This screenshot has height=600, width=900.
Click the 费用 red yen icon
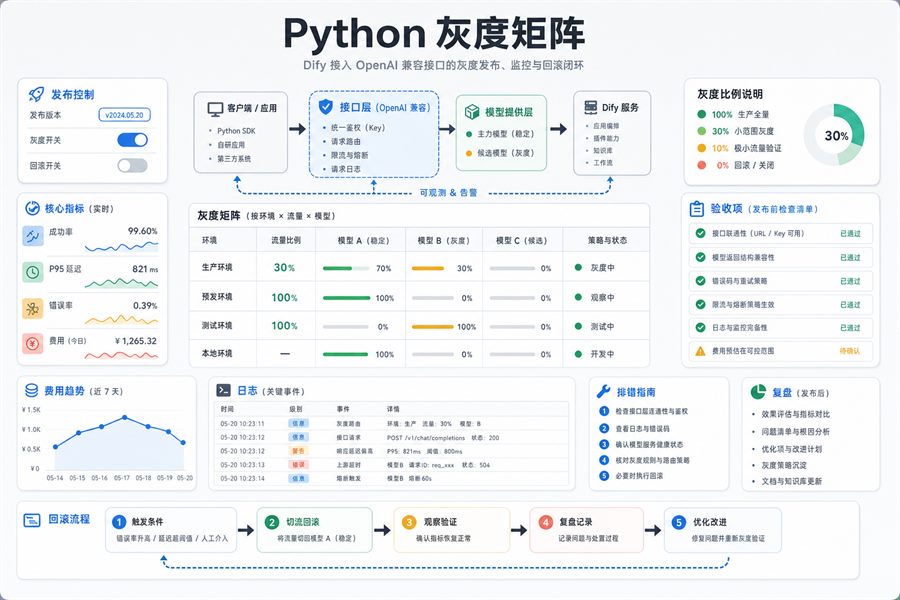coord(33,344)
